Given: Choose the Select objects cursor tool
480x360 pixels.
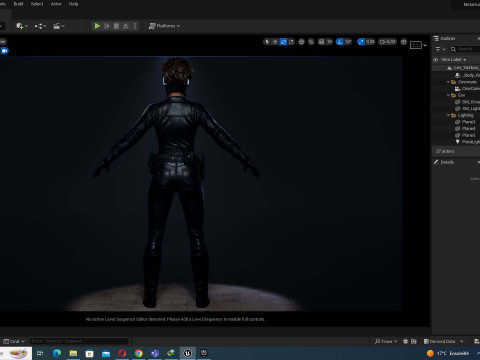Looking at the screenshot, I should pyautogui.click(x=267, y=42).
